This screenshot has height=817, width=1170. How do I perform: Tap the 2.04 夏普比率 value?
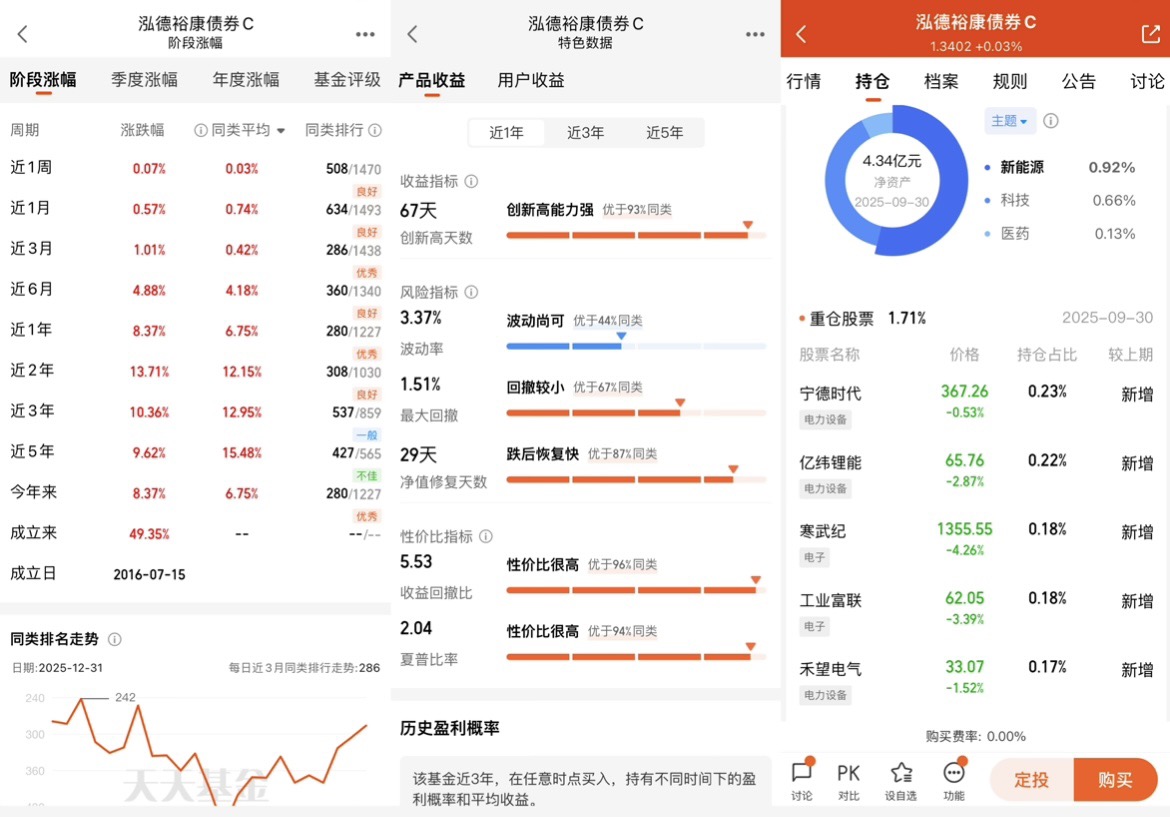tap(416, 628)
